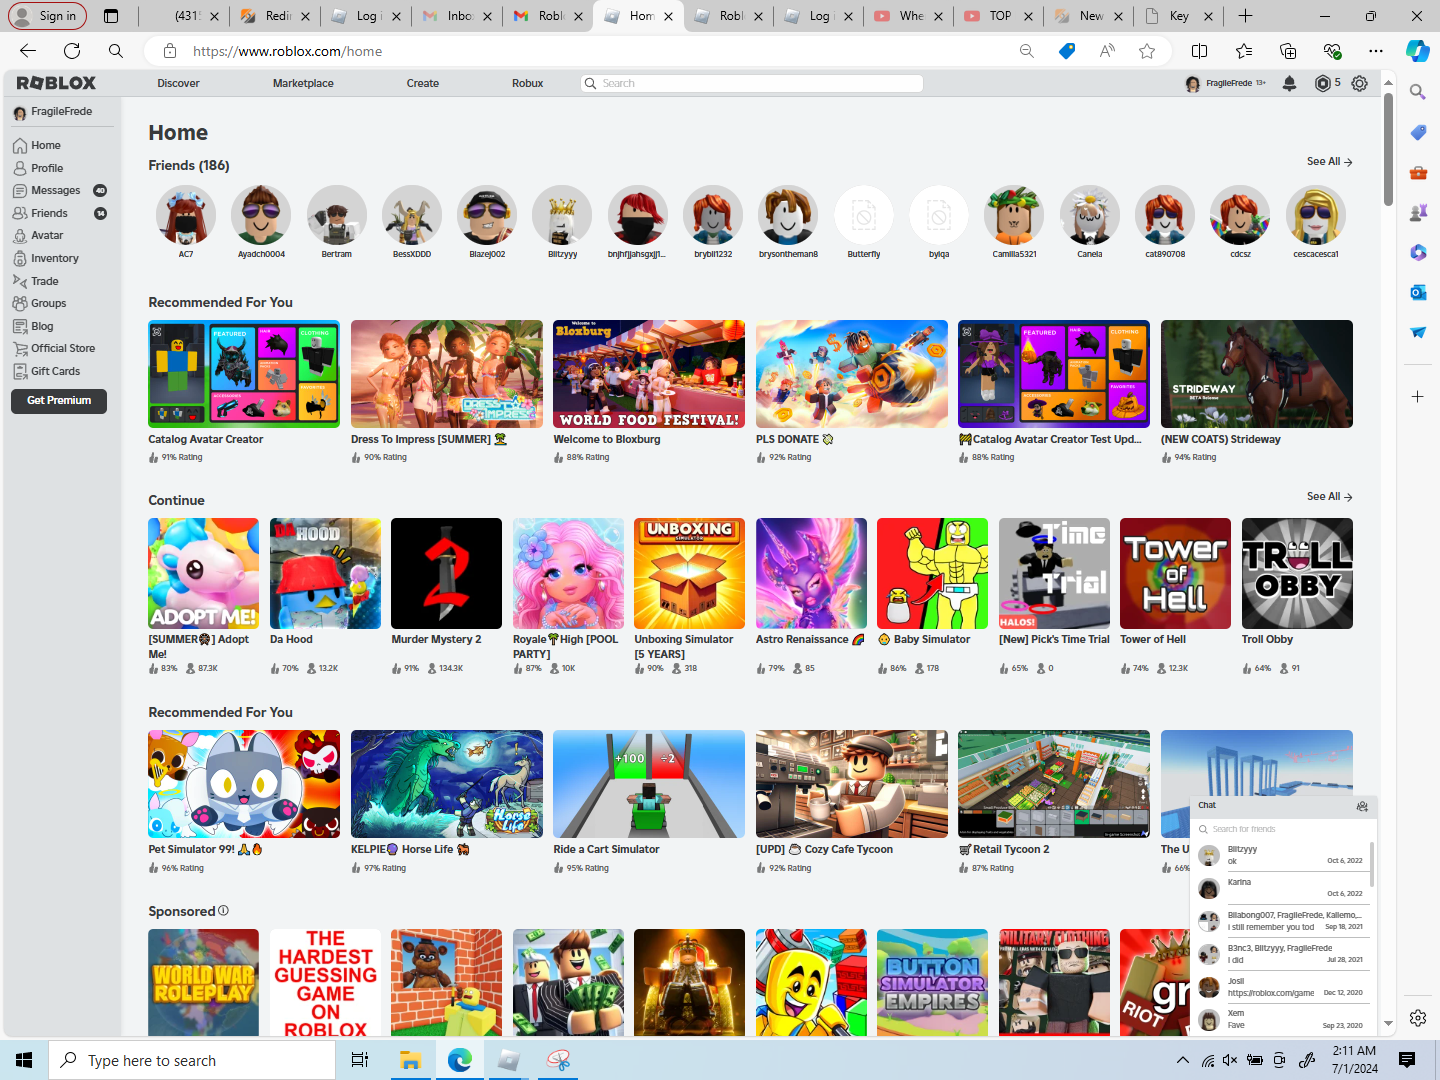
Task: Open Blog in the sidebar
Action: [42, 326]
